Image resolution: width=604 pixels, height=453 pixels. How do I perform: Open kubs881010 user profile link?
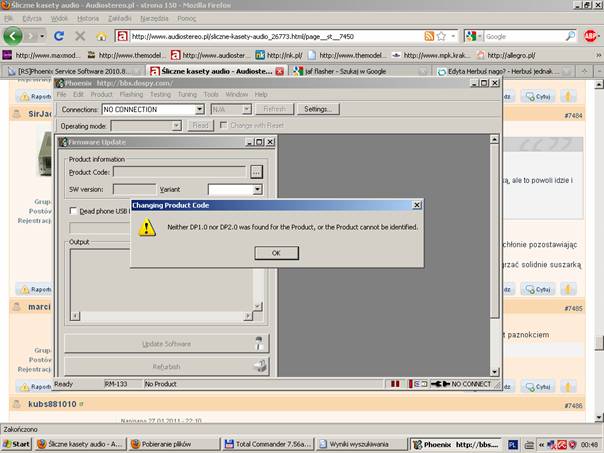point(52,404)
